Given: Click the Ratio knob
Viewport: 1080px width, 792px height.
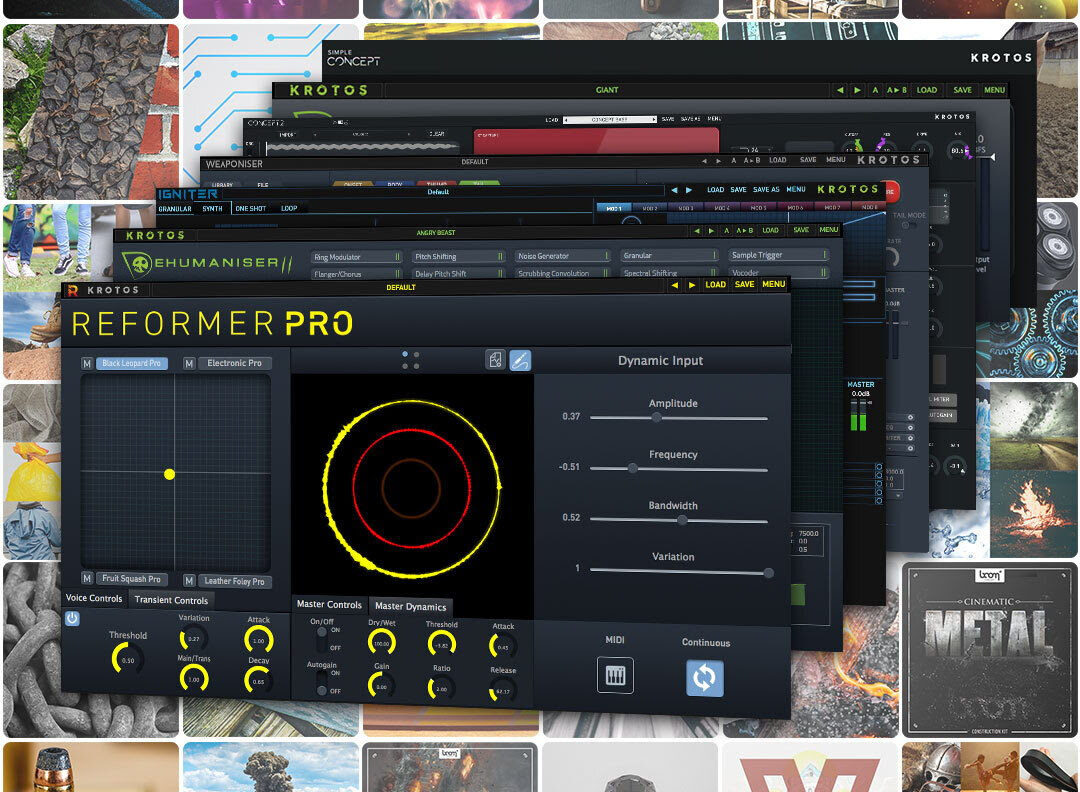Looking at the screenshot, I should [442, 688].
